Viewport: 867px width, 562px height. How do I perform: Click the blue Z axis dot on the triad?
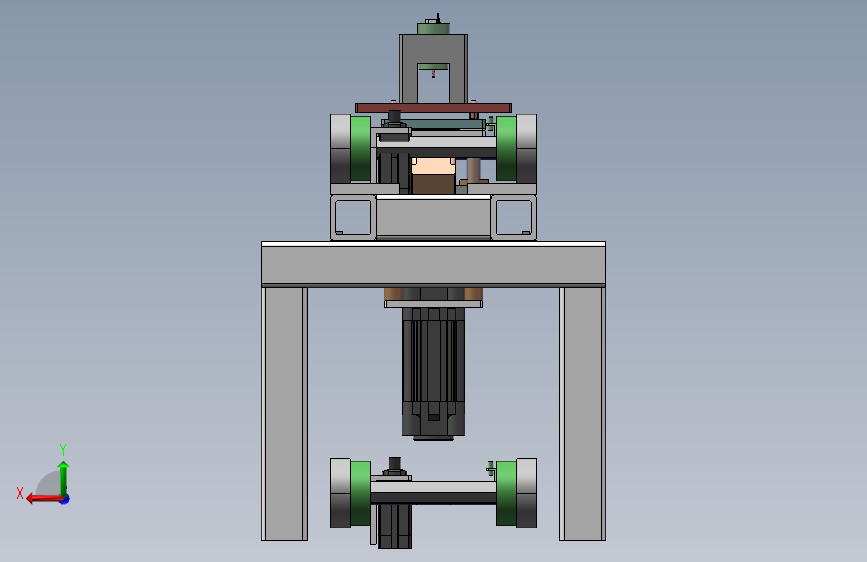[65, 499]
